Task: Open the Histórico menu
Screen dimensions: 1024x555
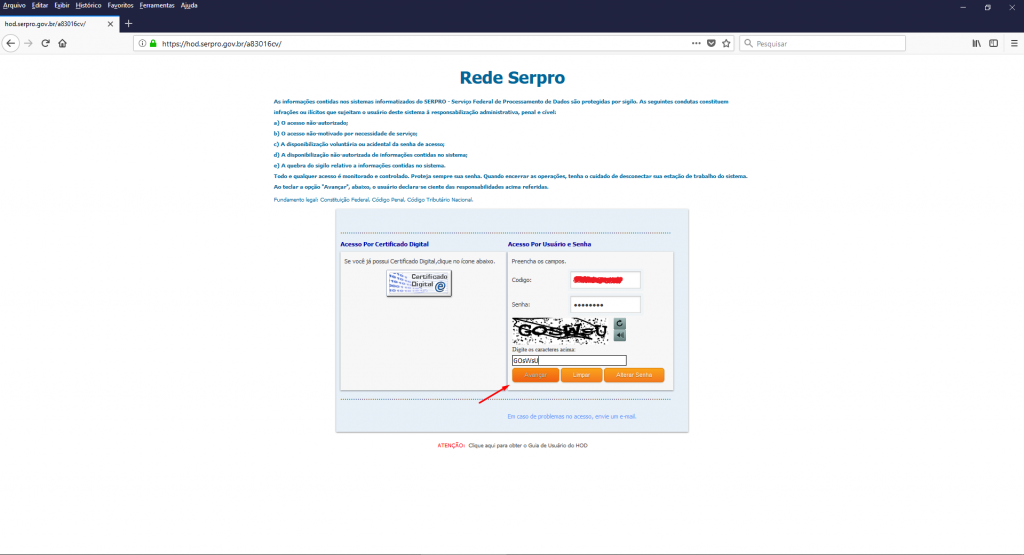Action: click(88, 5)
